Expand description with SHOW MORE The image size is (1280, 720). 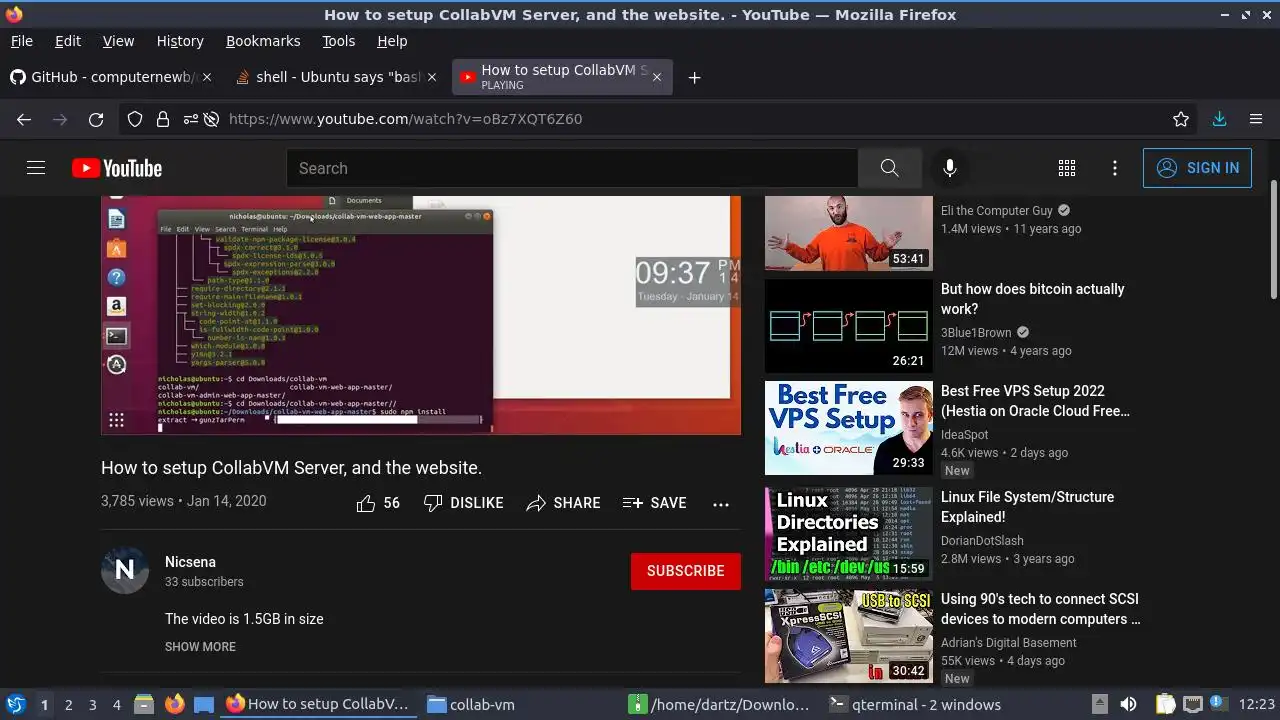point(200,647)
